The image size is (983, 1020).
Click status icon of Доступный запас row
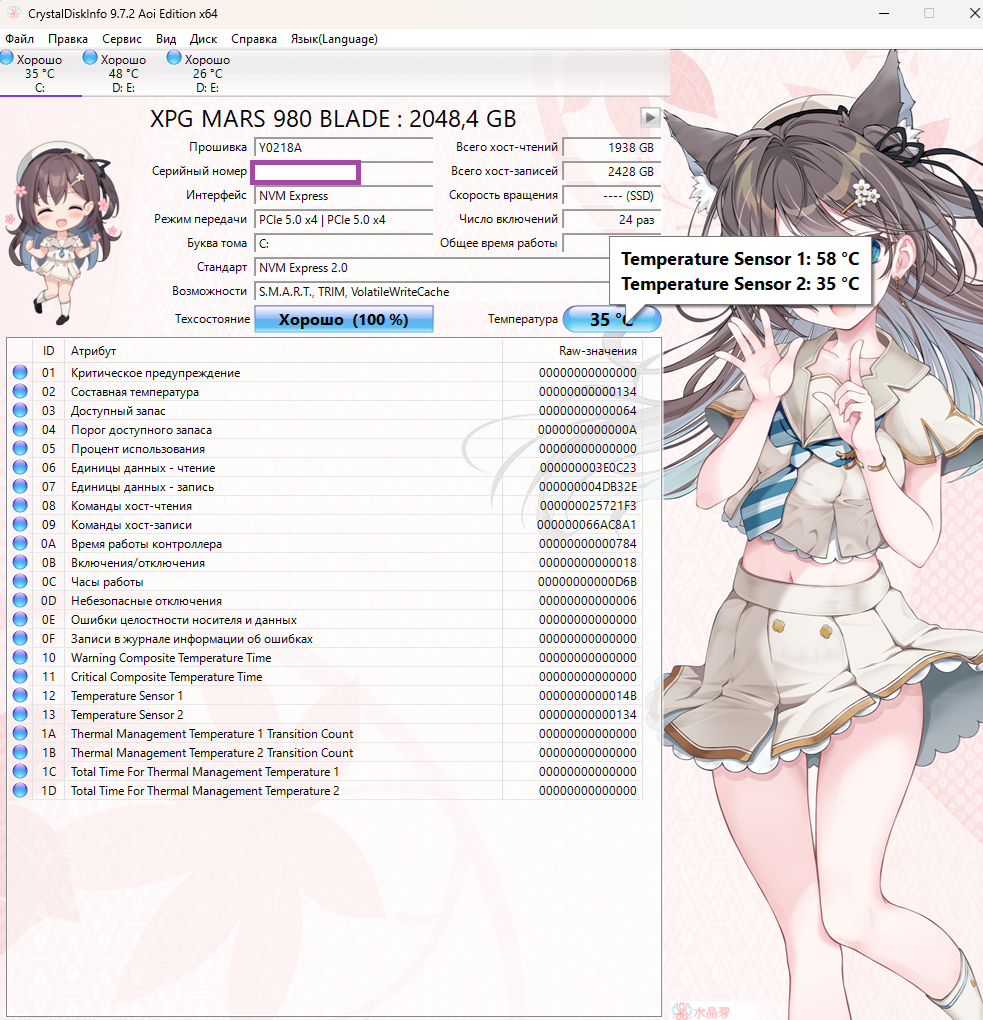point(20,410)
